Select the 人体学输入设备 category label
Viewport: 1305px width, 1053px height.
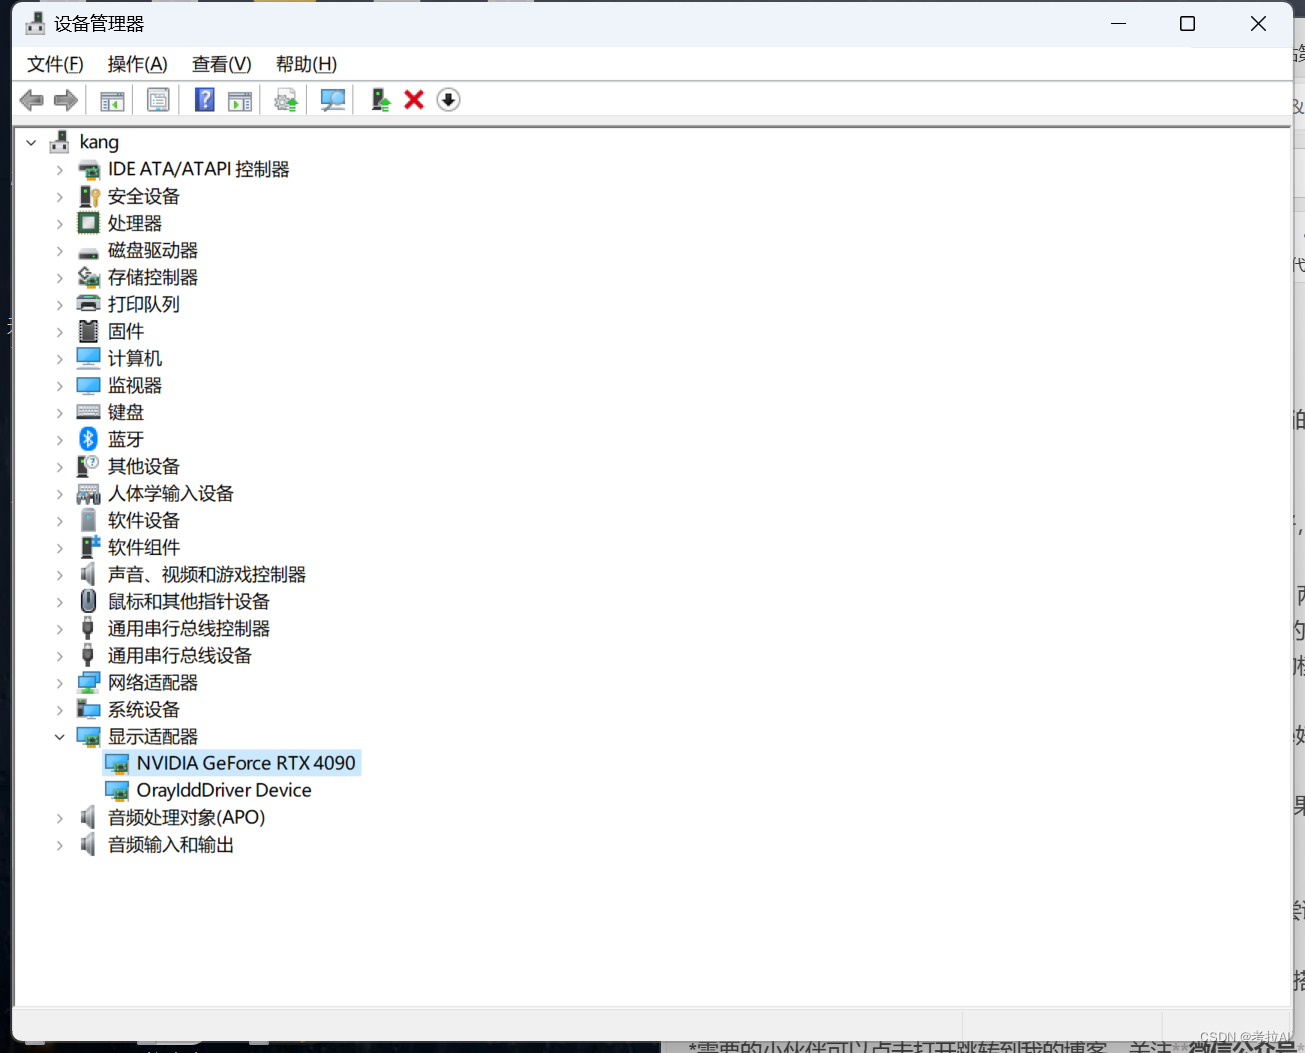pos(171,493)
